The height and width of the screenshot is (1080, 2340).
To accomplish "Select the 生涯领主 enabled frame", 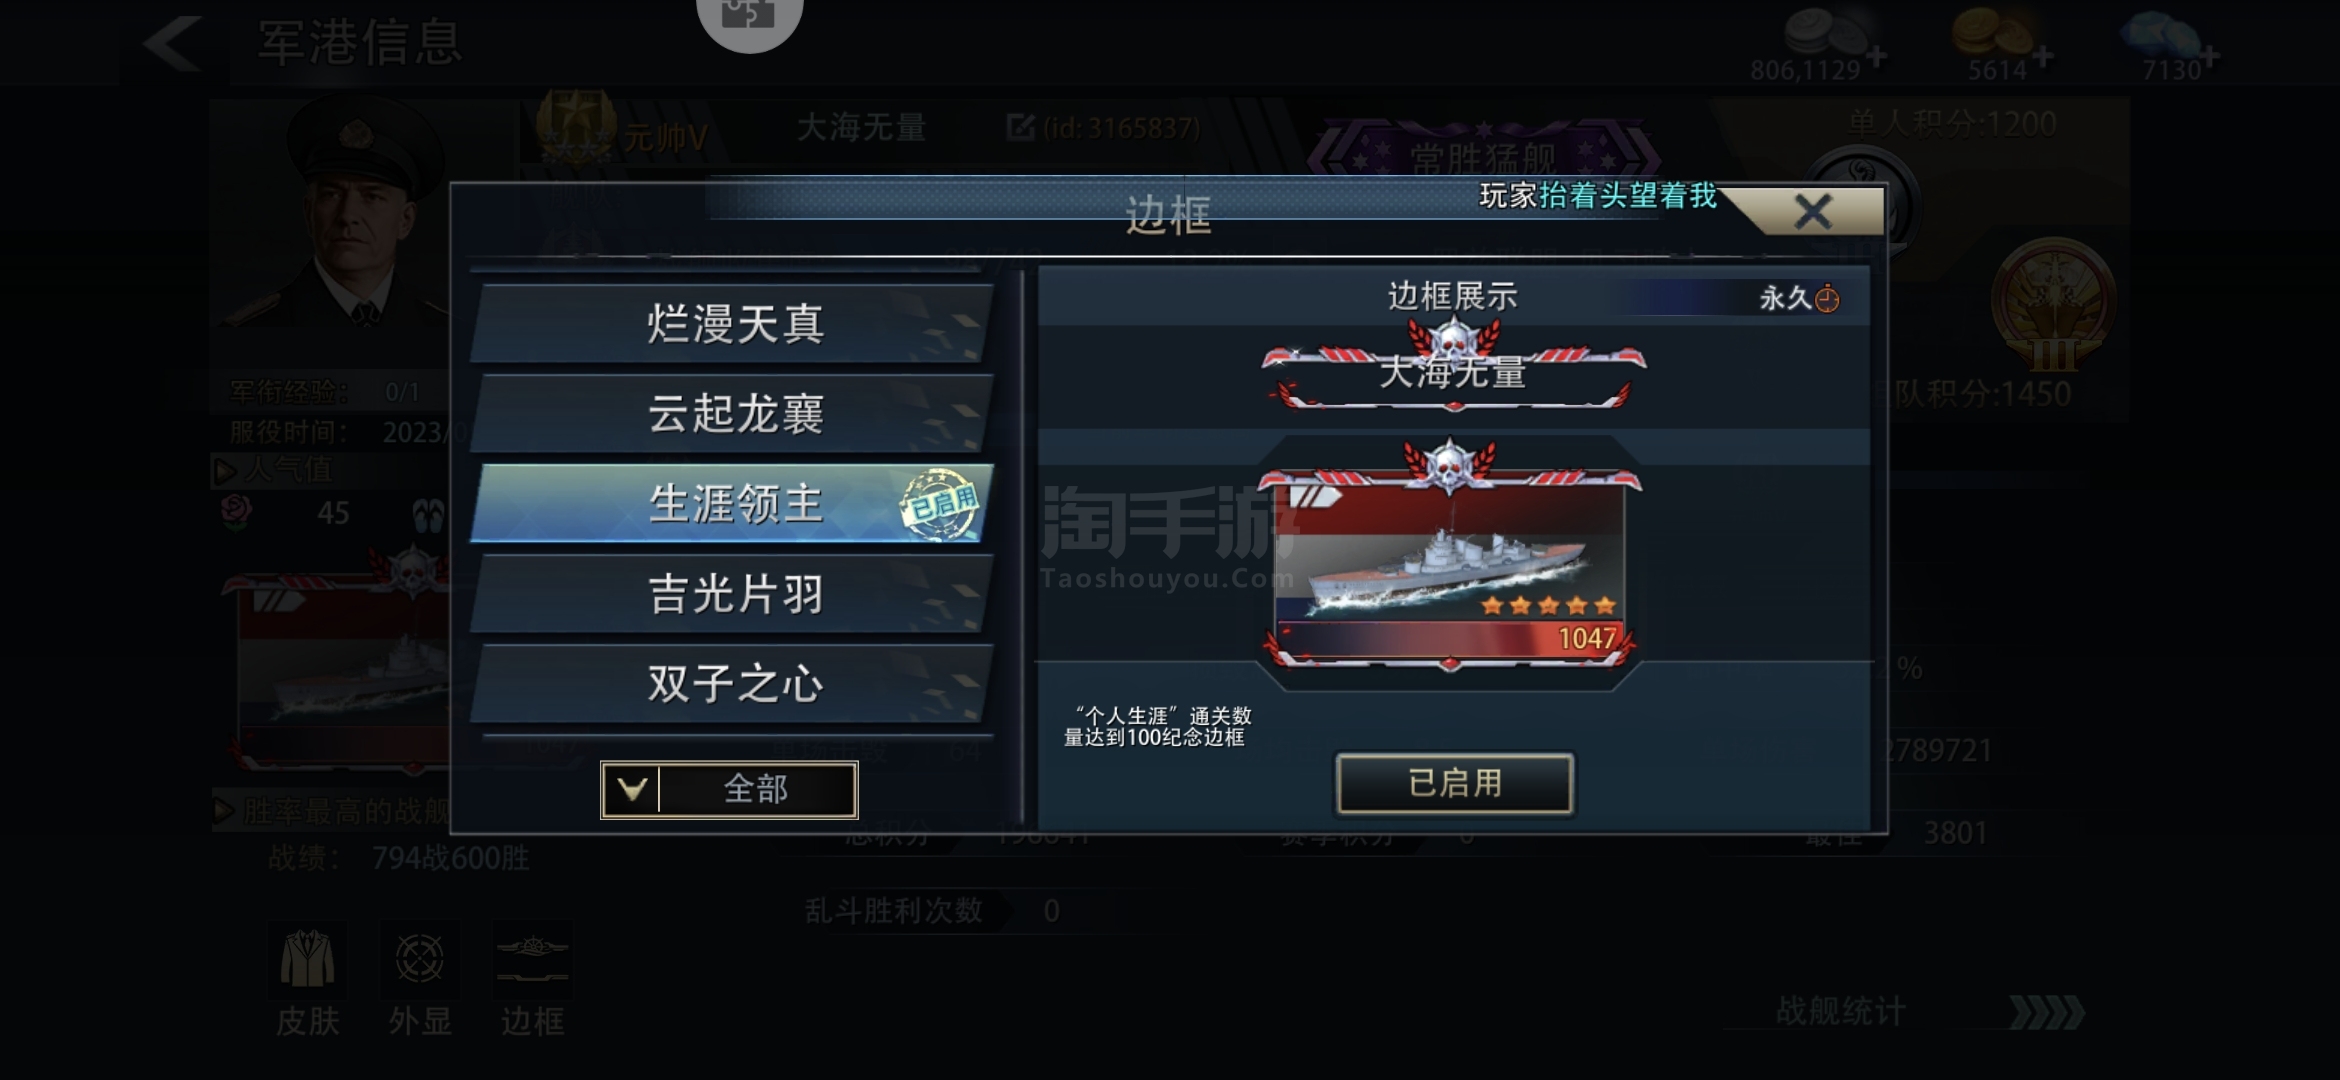I will point(733,503).
